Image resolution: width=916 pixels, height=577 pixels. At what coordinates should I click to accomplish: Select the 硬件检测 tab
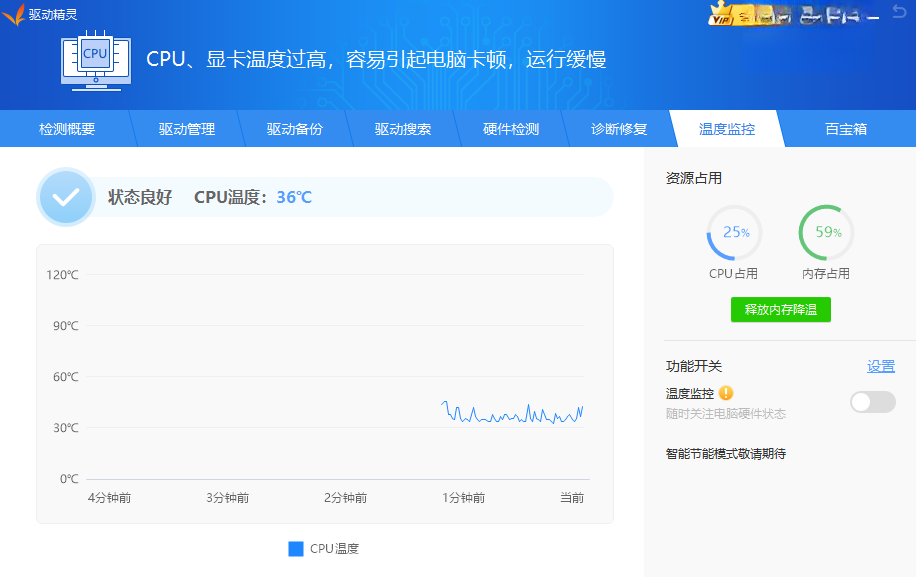(x=511, y=129)
